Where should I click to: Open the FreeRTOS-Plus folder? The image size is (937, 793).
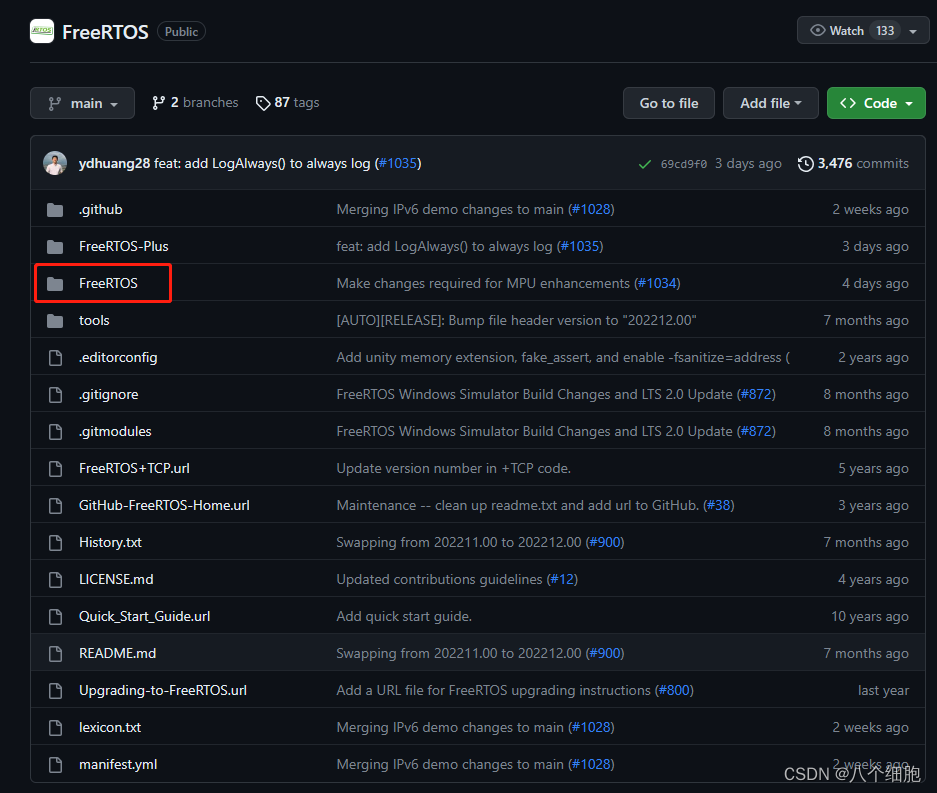point(124,247)
